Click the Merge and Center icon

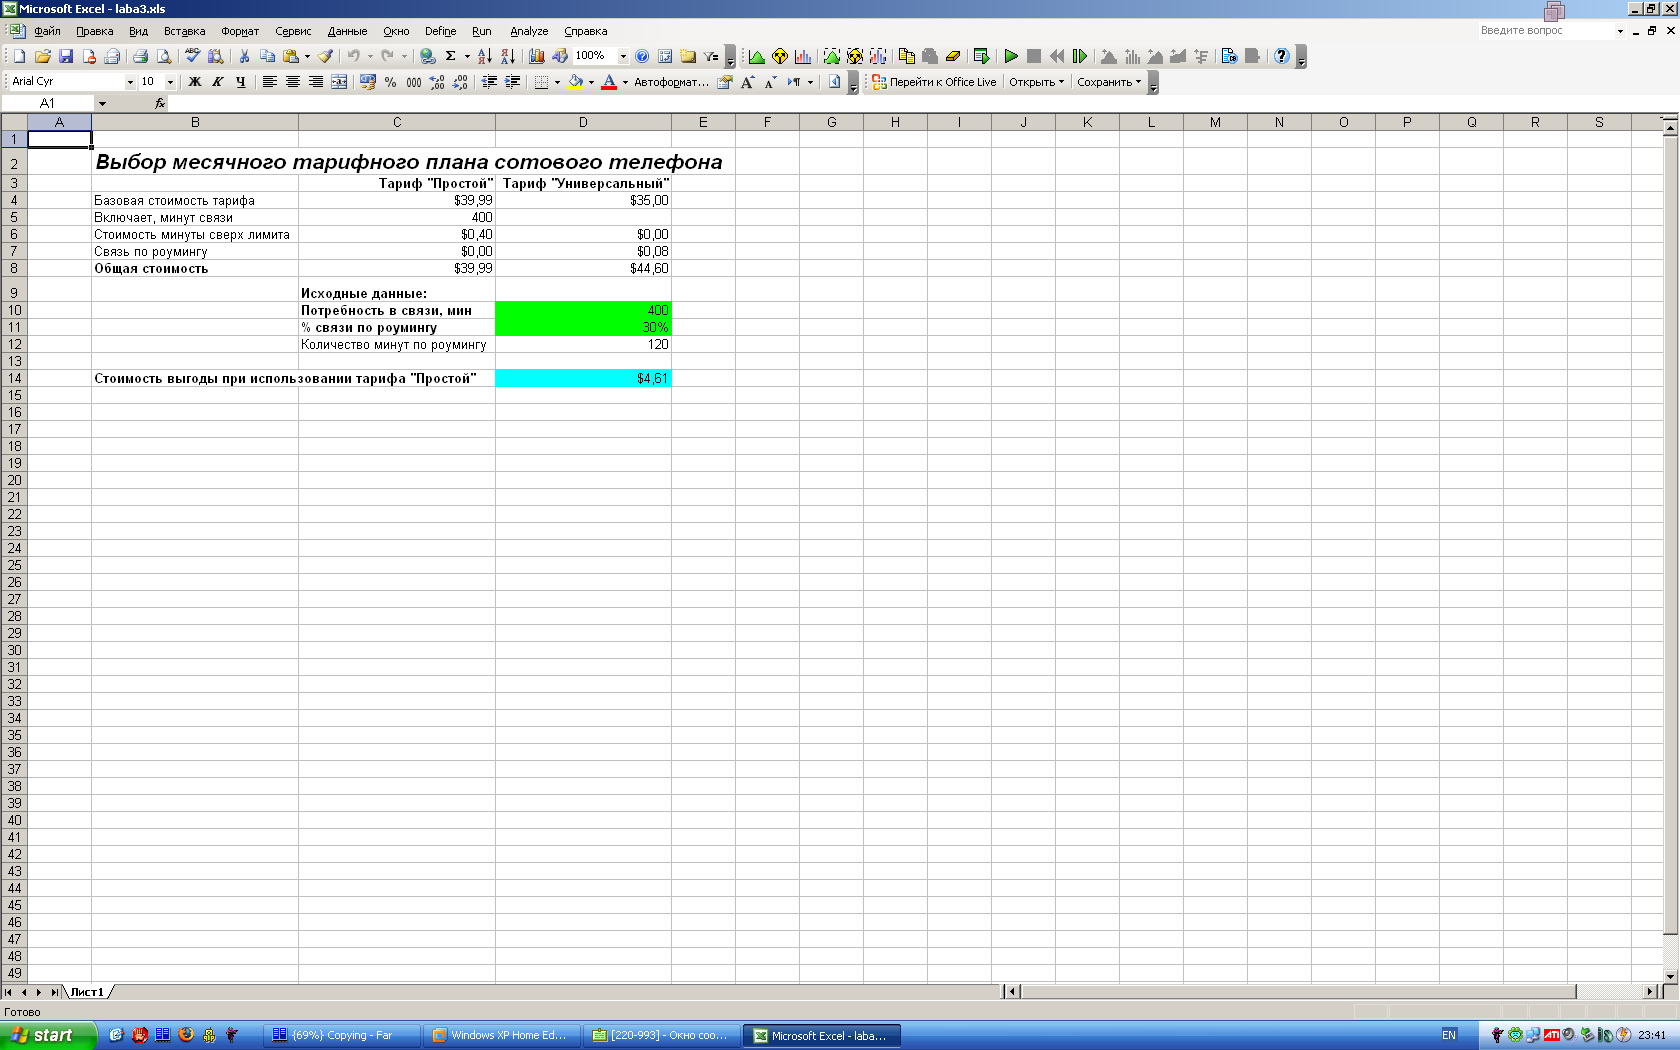click(x=339, y=83)
